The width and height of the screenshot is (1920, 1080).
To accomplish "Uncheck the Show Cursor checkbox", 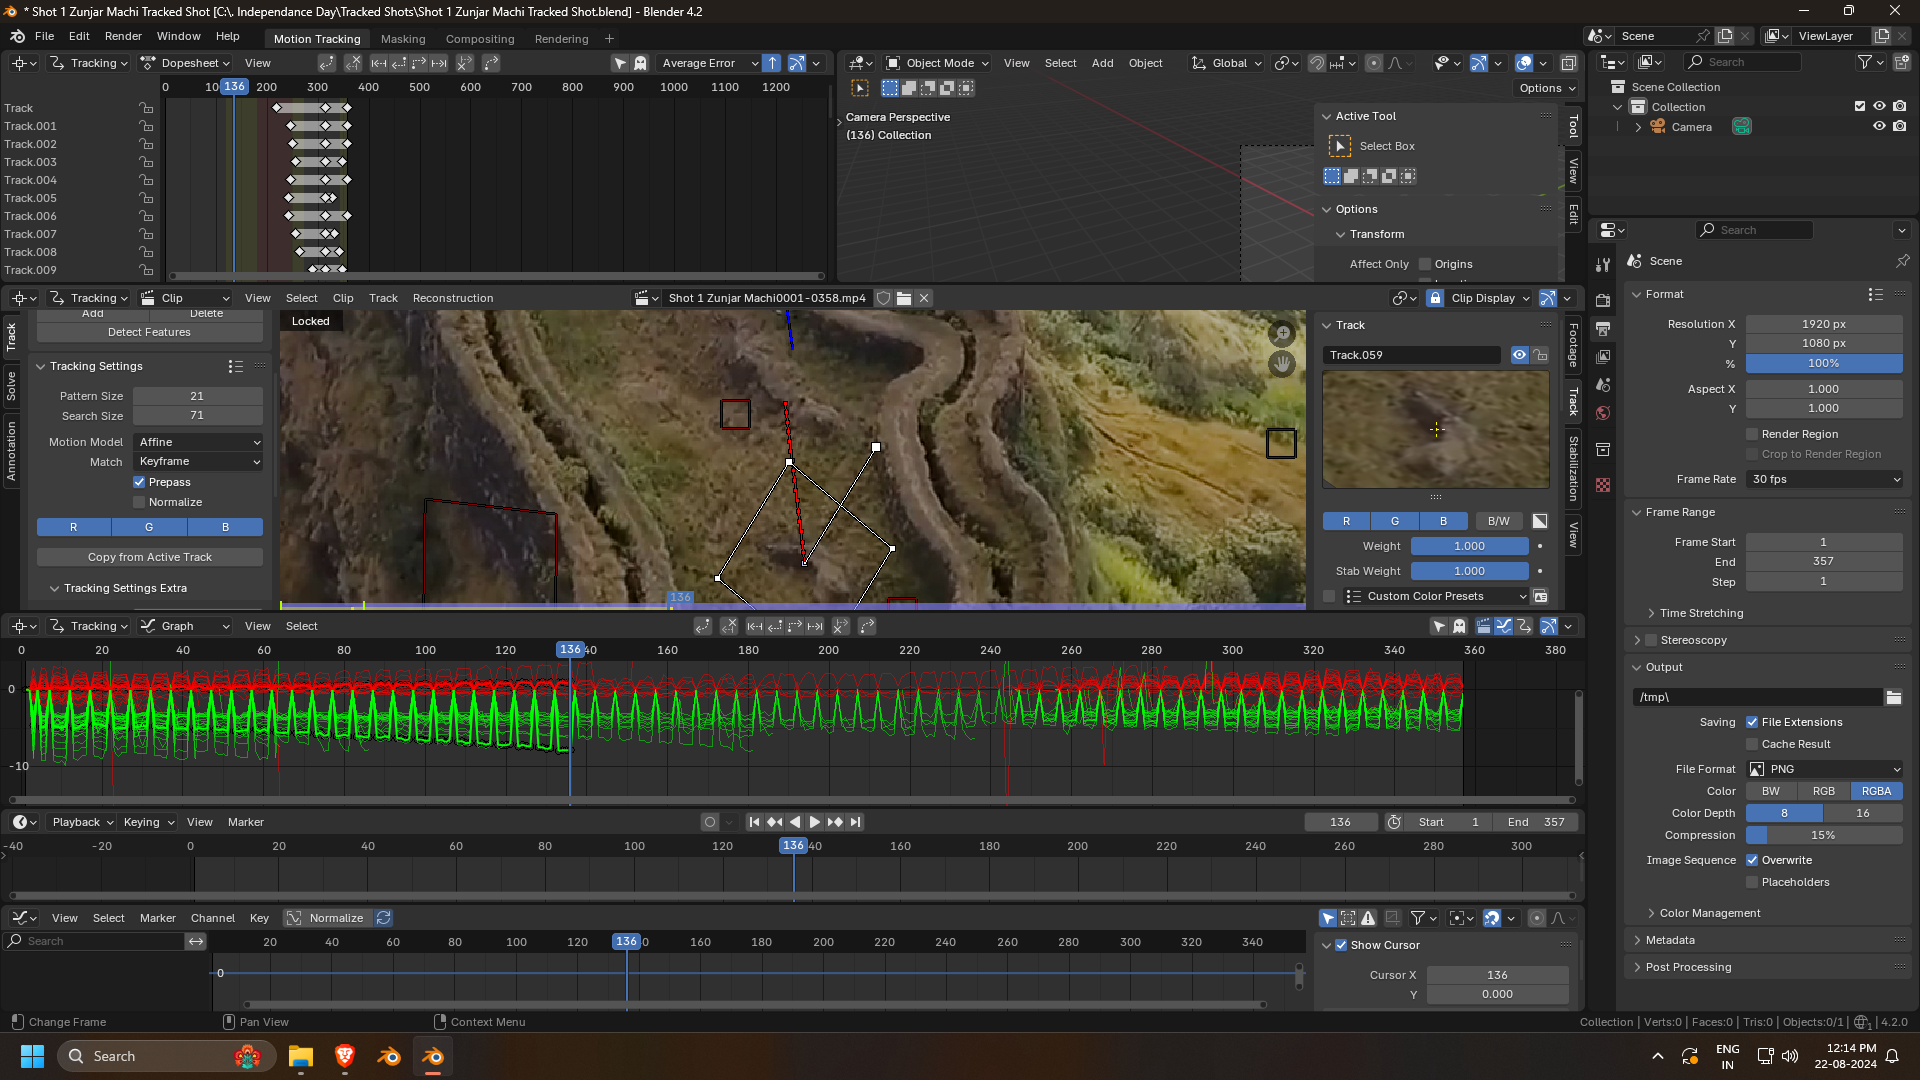I will 1341,945.
